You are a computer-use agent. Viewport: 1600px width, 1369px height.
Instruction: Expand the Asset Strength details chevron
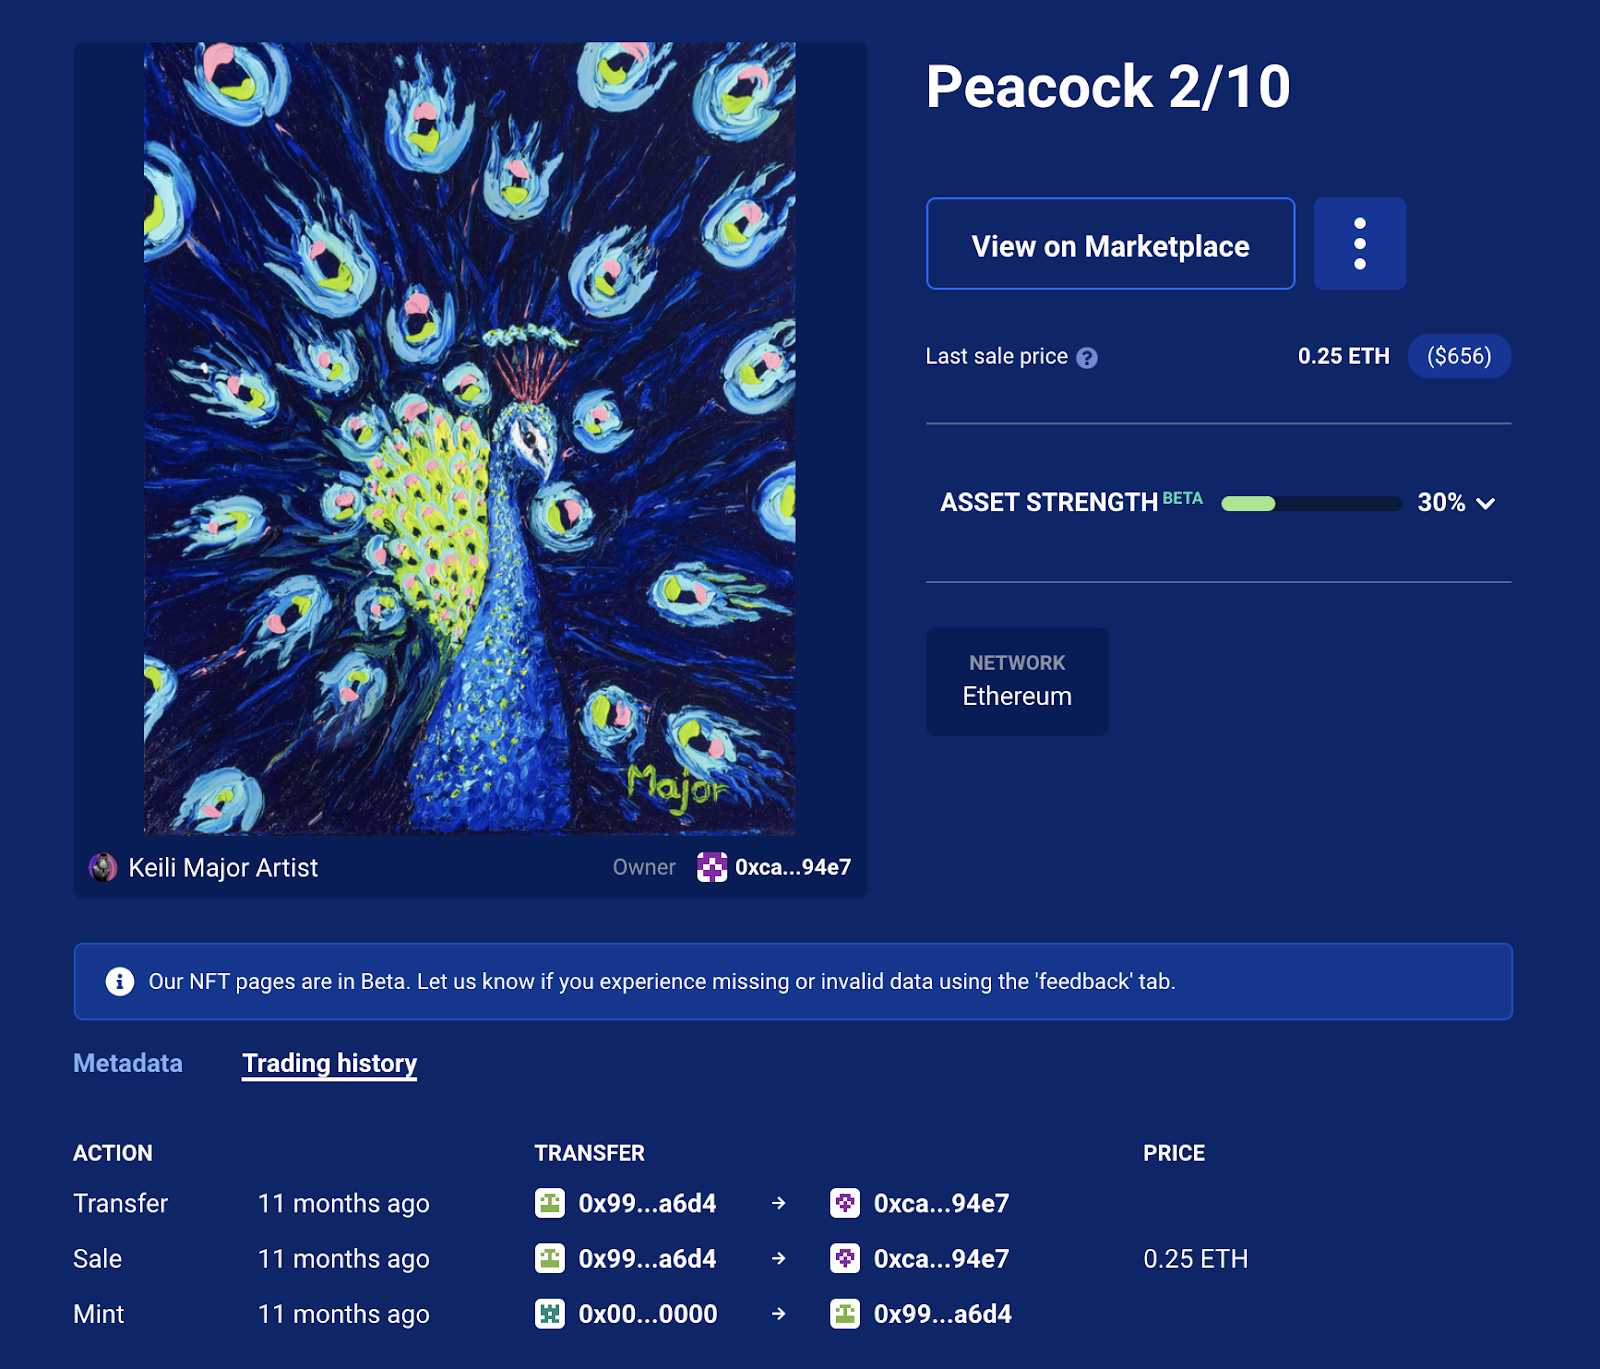pos(1486,503)
